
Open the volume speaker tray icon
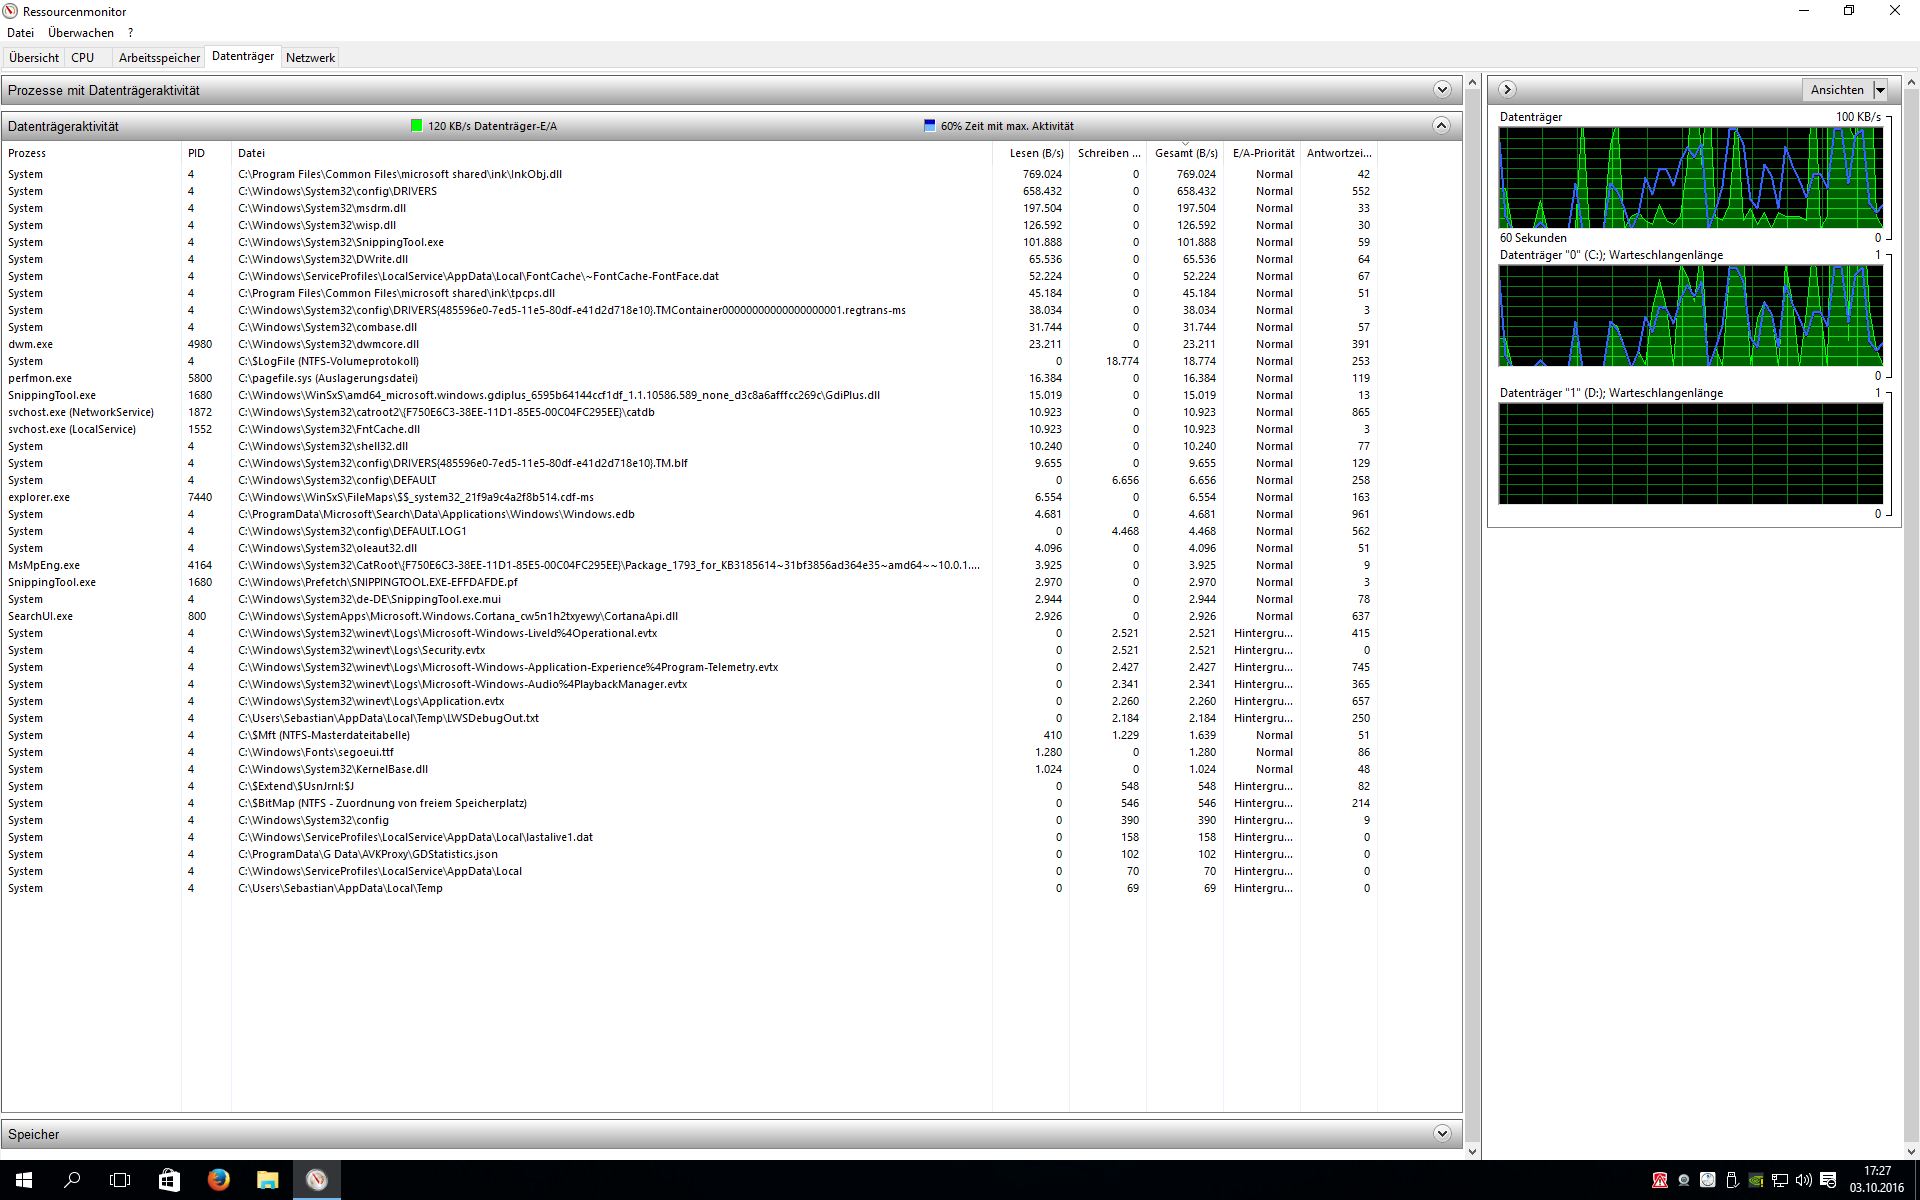[x=1803, y=1180]
